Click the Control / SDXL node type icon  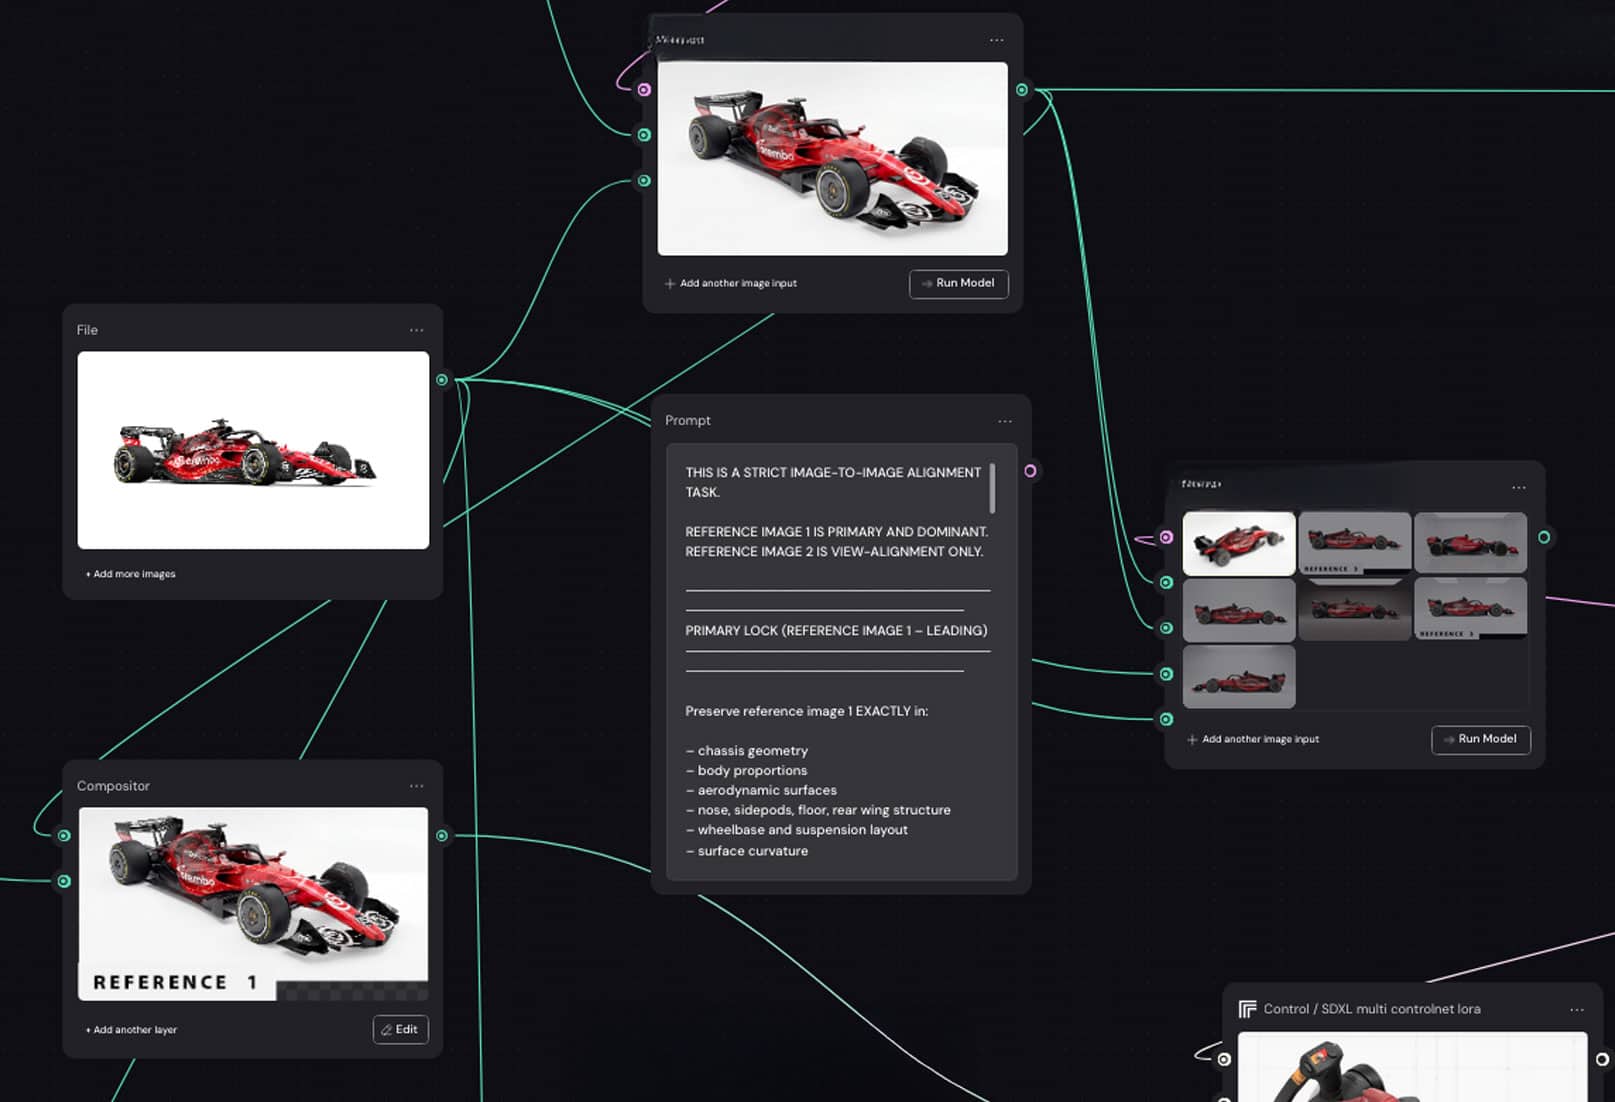pyautogui.click(x=1247, y=1009)
